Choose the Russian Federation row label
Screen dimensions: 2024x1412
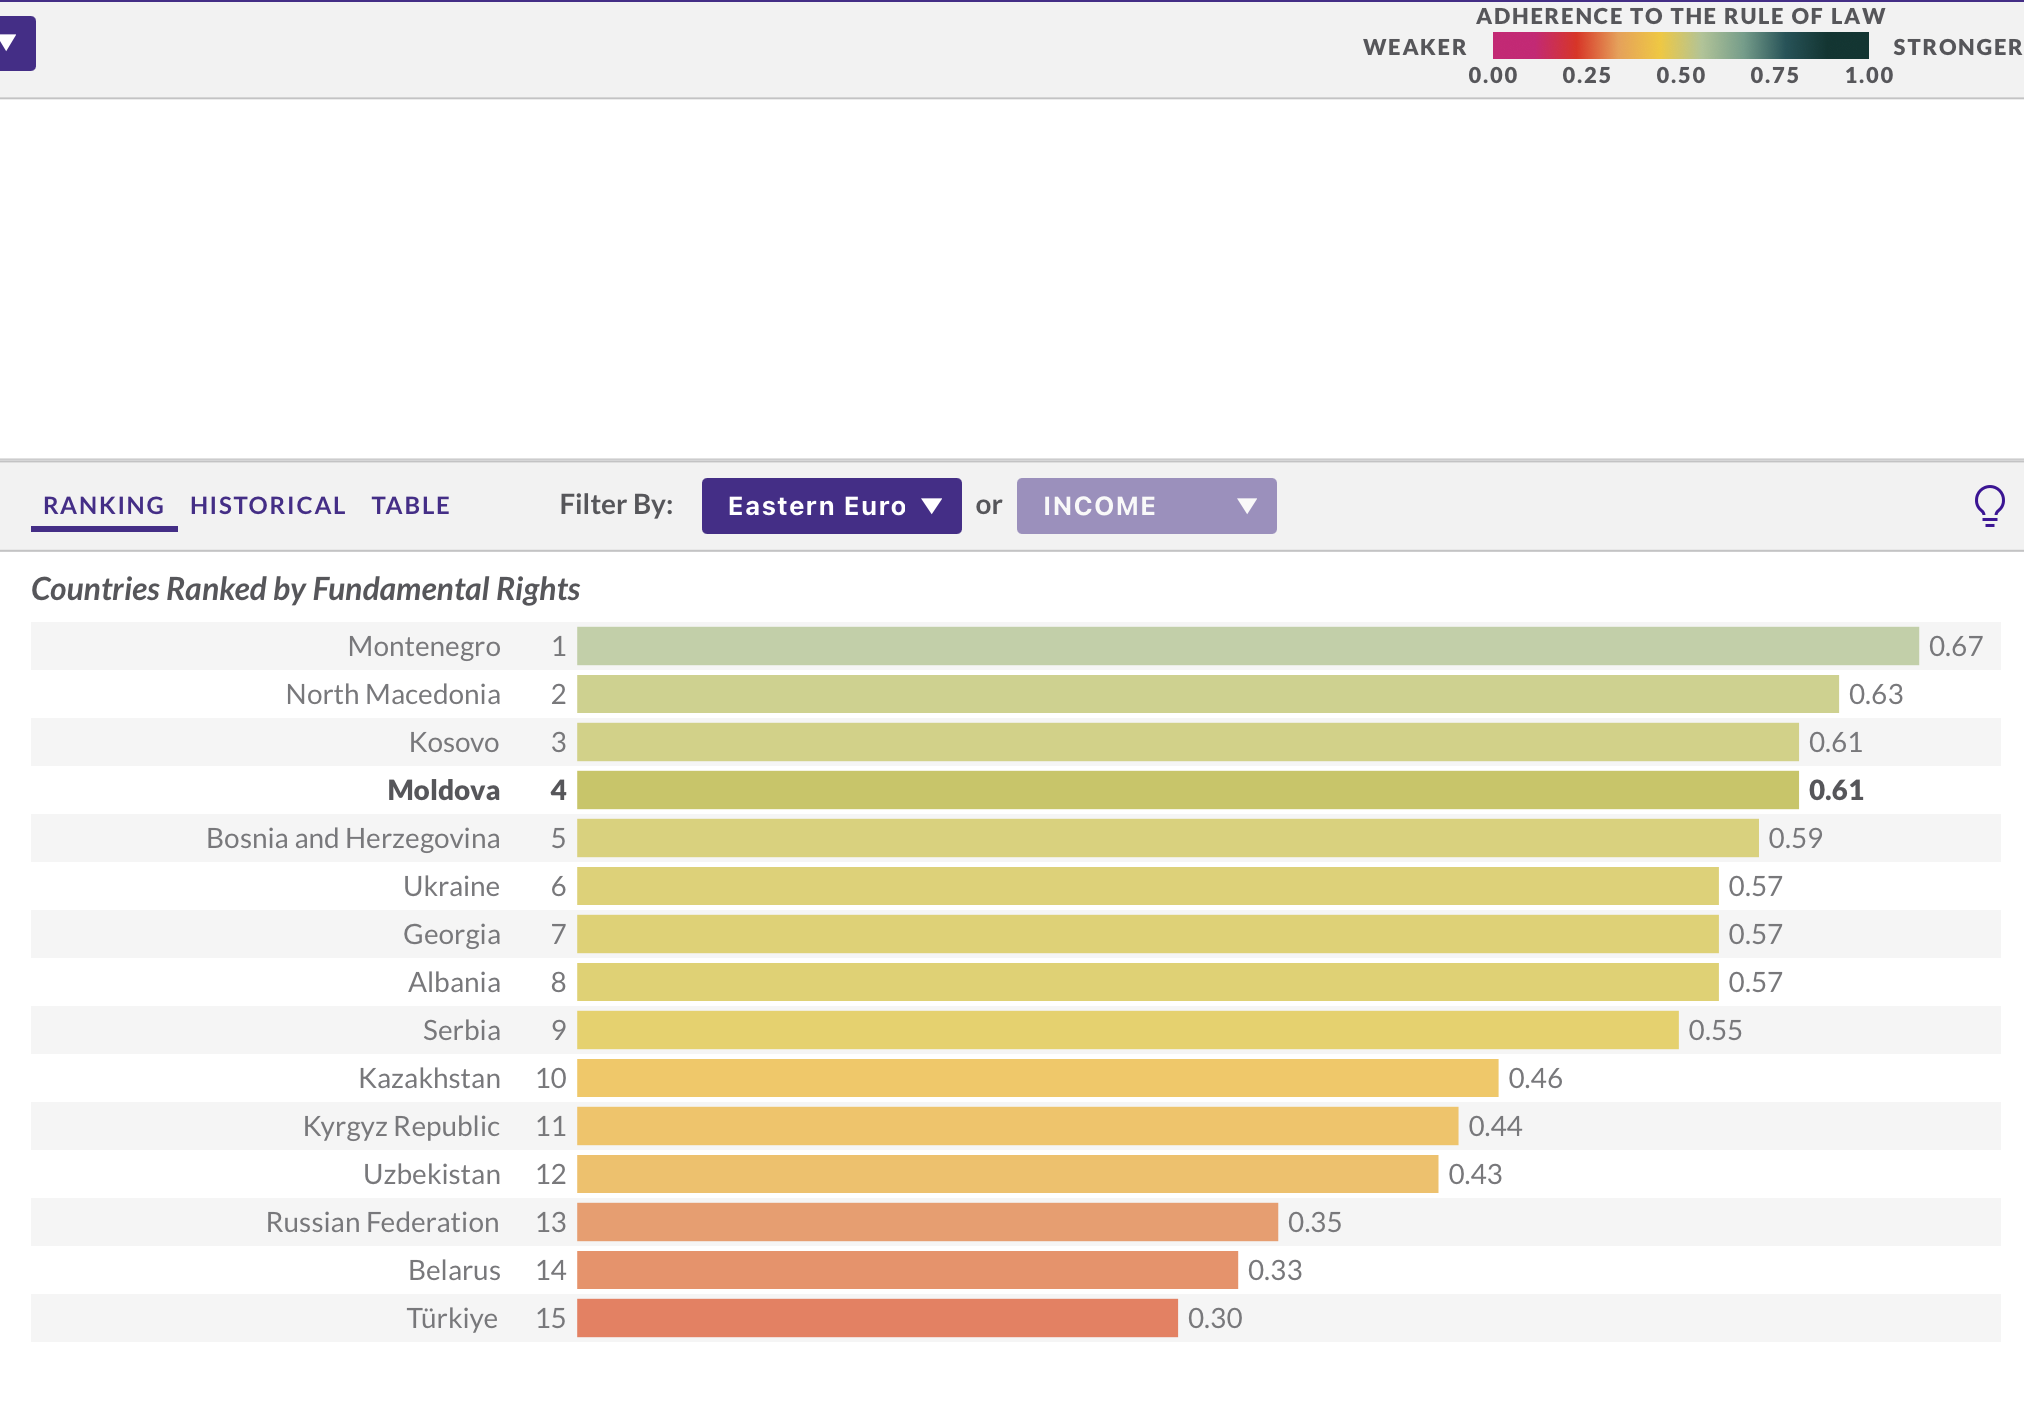(x=382, y=1222)
